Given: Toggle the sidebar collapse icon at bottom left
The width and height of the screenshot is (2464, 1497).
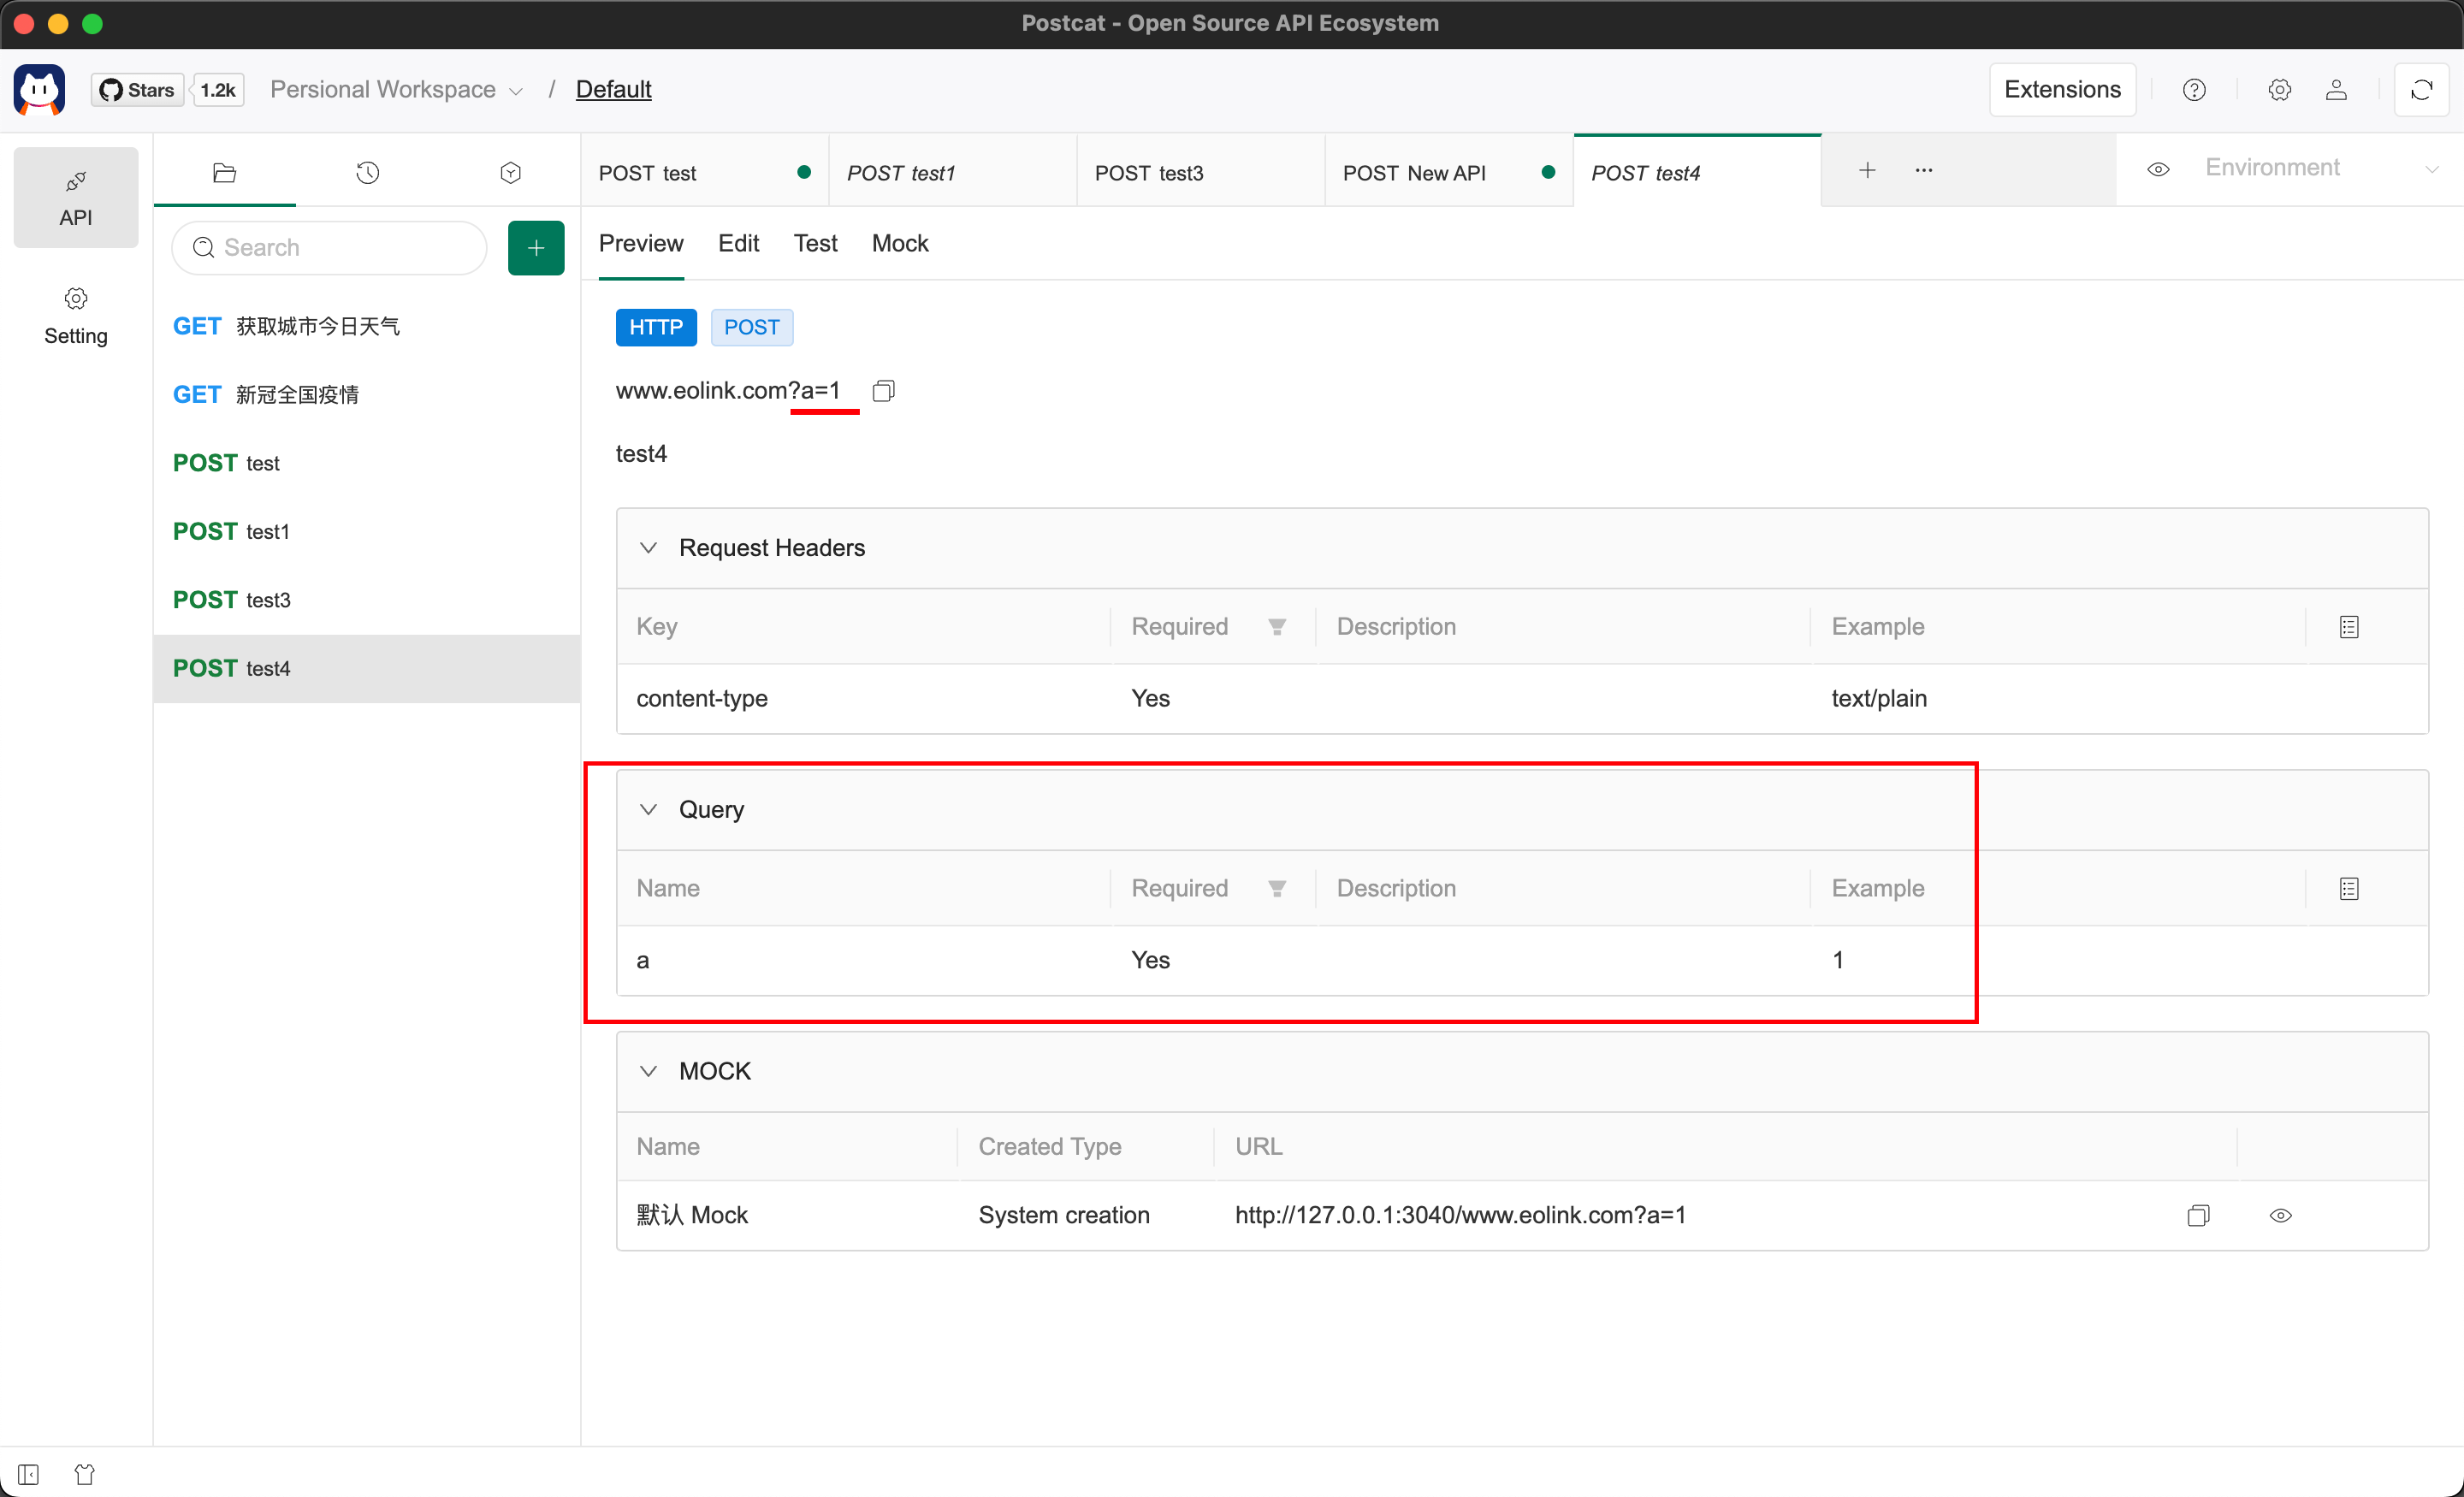Looking at the screenshot, I should (28, 1474).
